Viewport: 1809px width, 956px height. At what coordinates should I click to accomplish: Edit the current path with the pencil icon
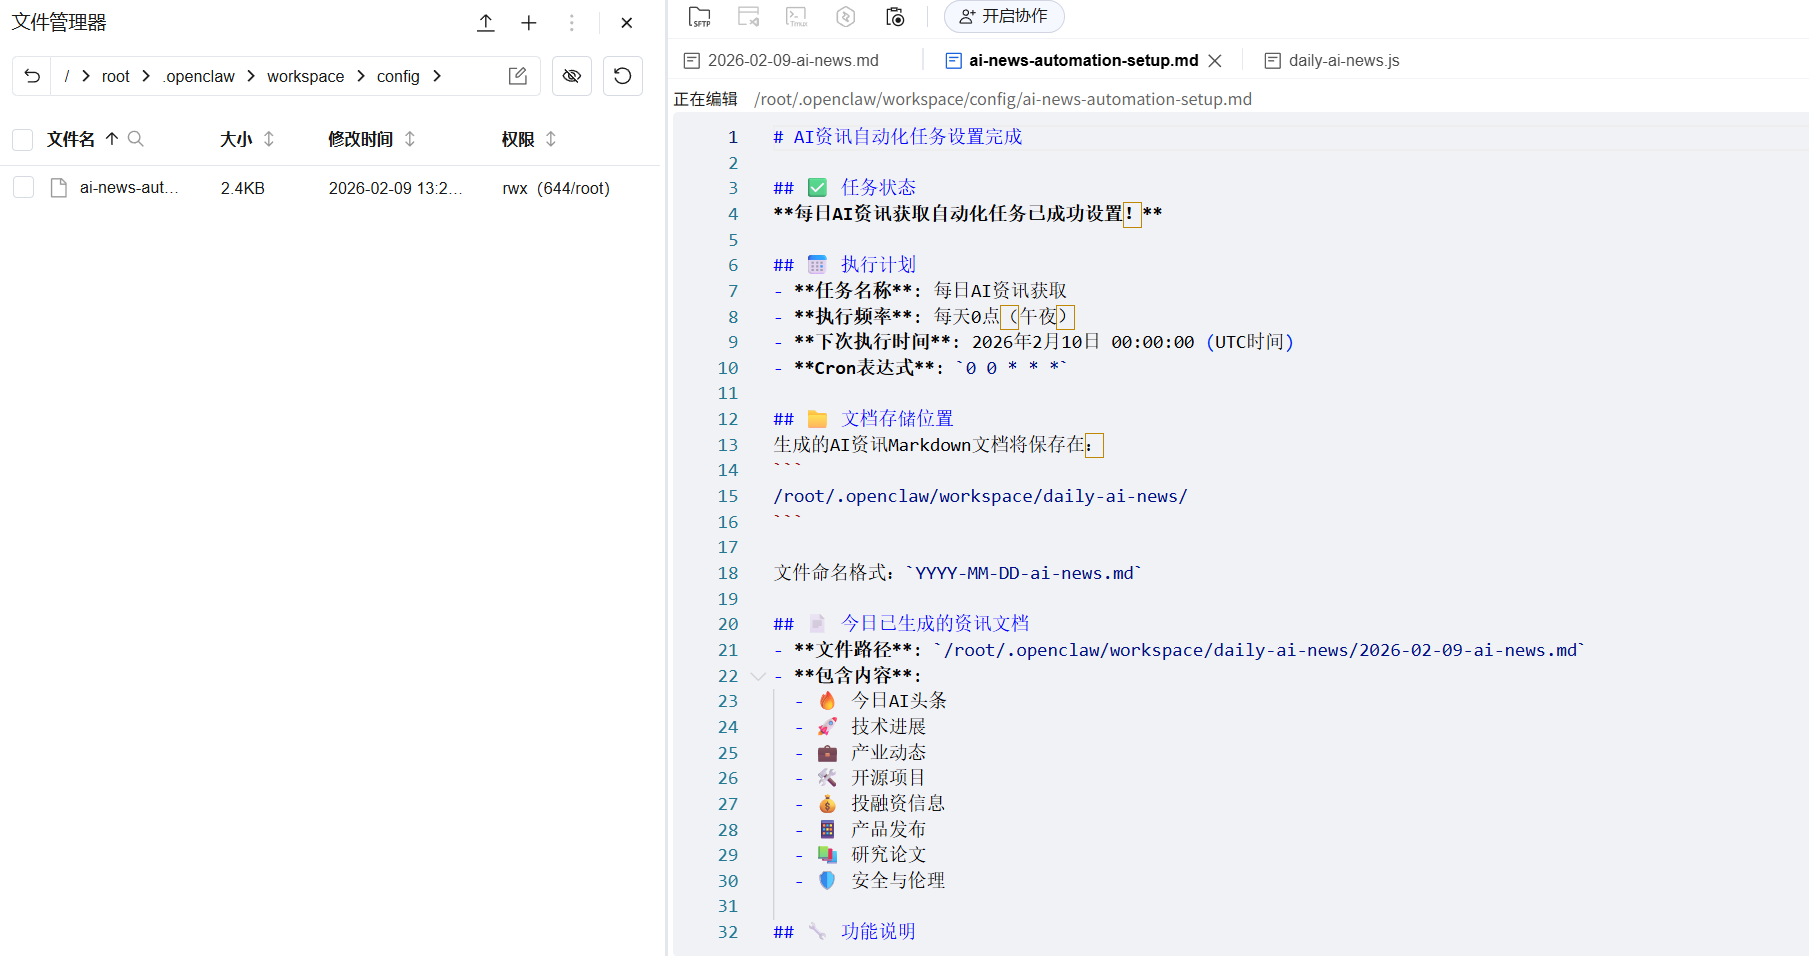tap(517, 75)
